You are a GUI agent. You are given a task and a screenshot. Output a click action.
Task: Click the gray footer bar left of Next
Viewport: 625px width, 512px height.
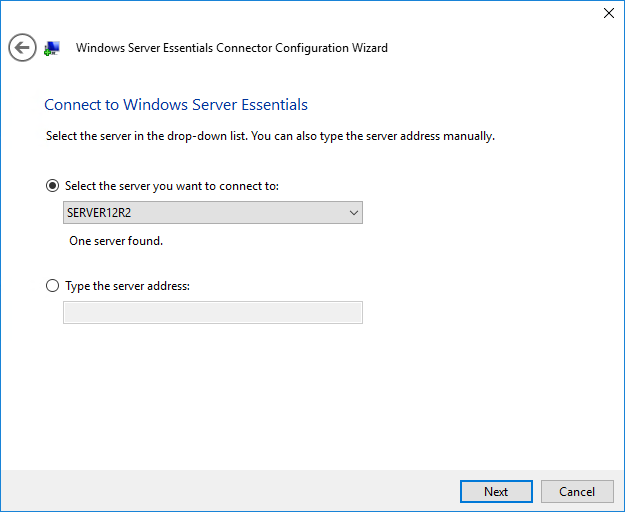(230, 491)
